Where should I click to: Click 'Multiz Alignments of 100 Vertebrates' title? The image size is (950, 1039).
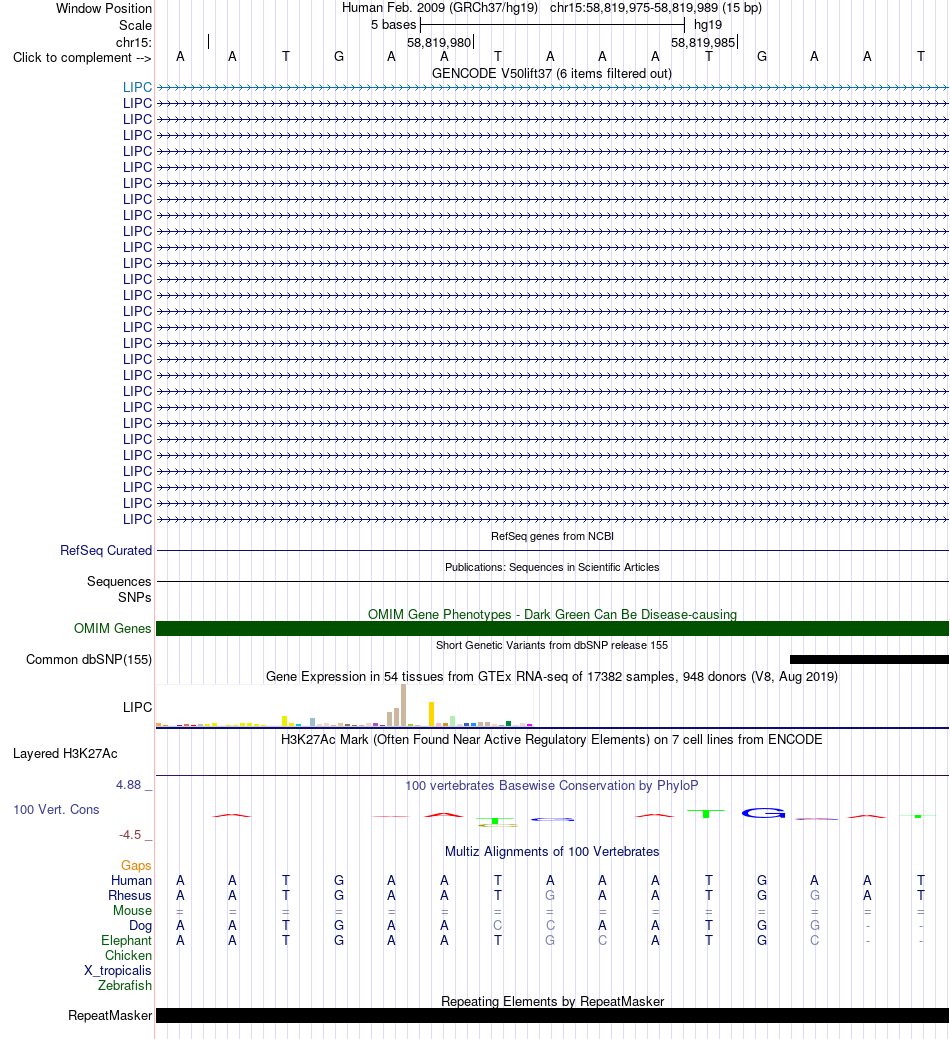[552, 851]
